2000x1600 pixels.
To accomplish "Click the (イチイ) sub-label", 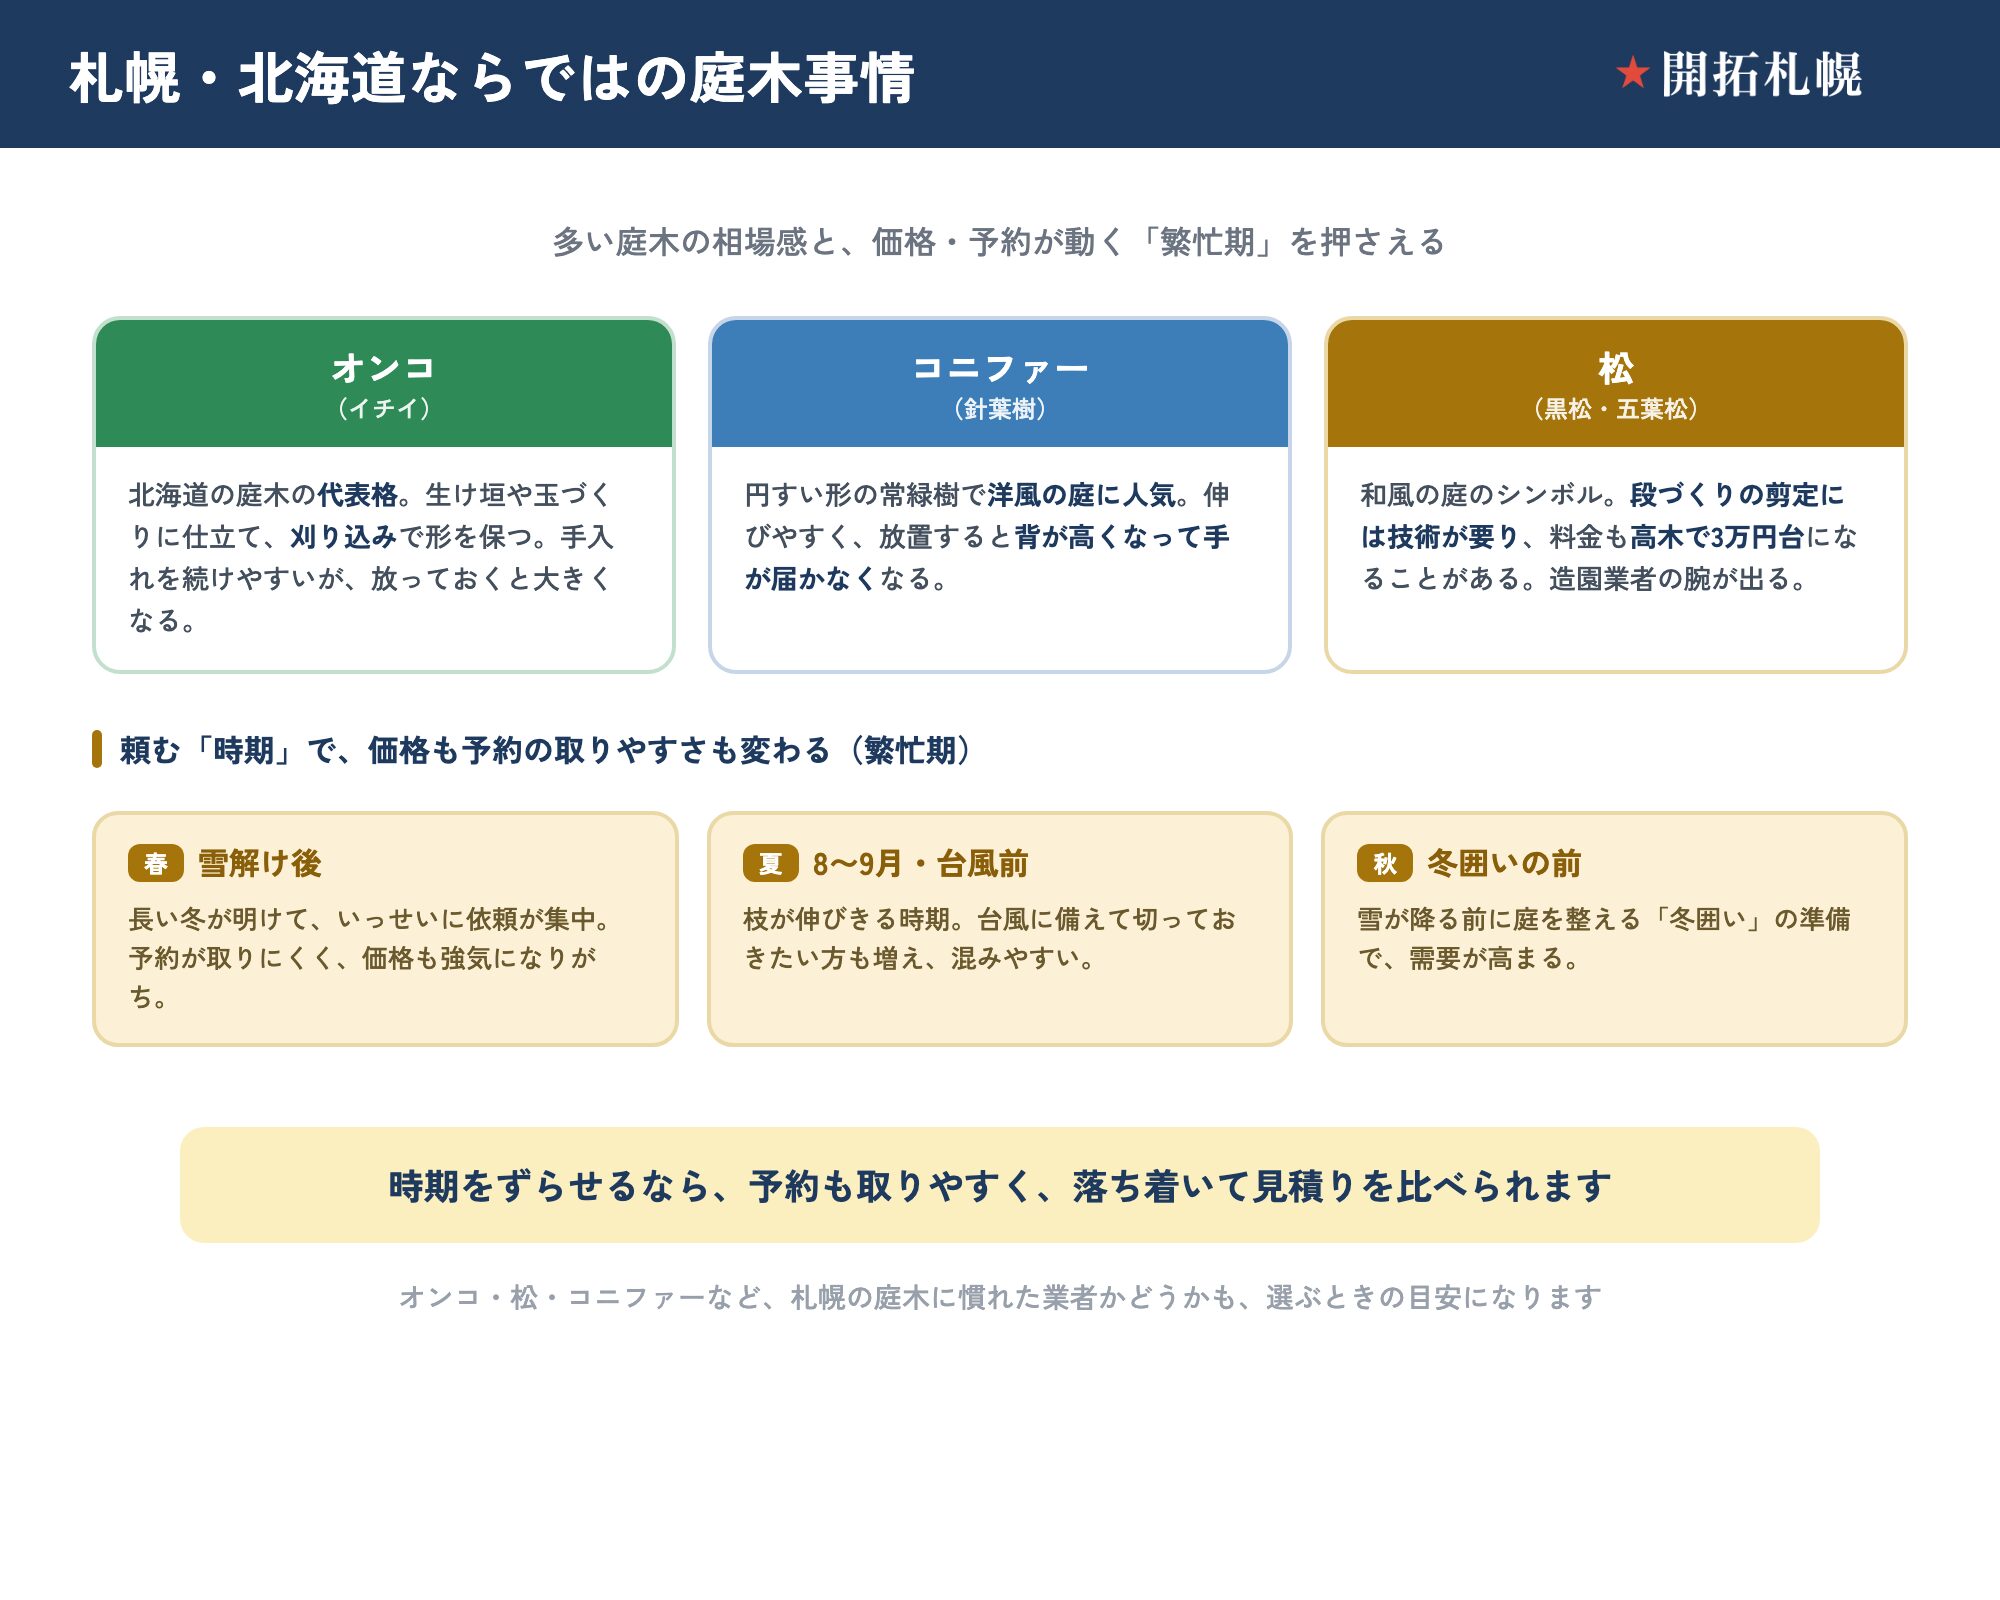I will [x=384, y=409].
